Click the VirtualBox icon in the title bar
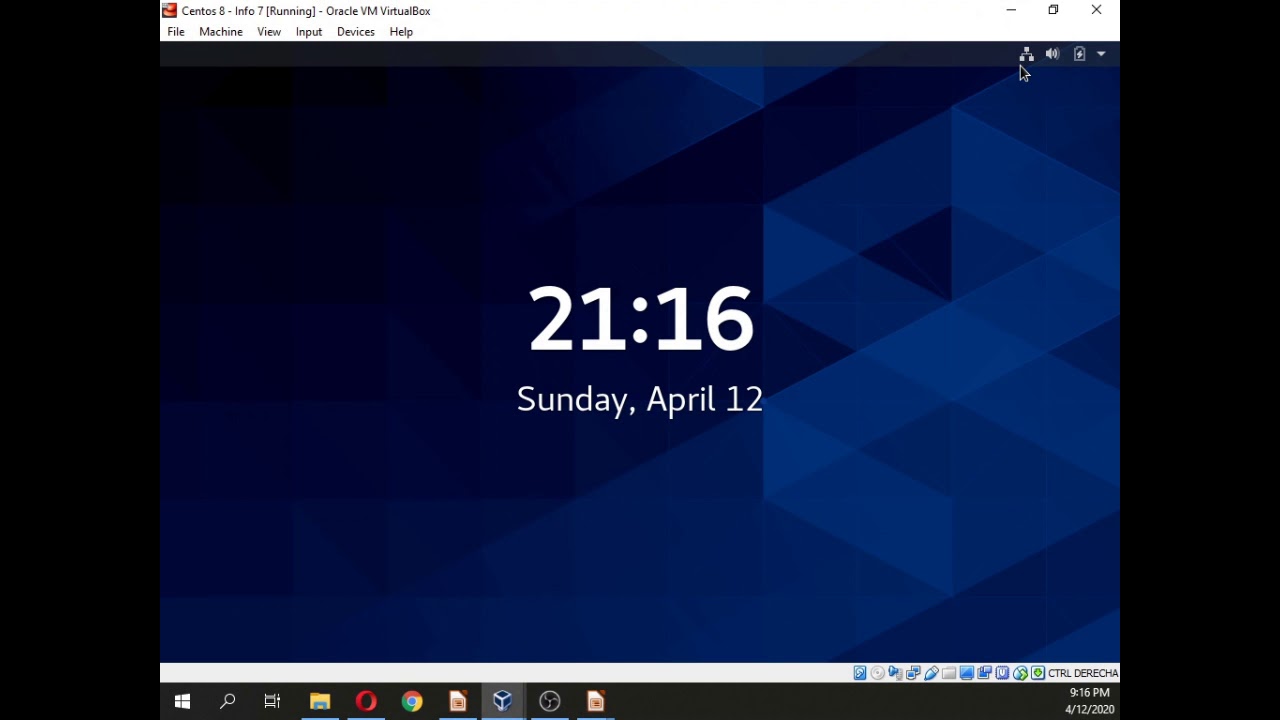1280x720 pixels. 170,10
